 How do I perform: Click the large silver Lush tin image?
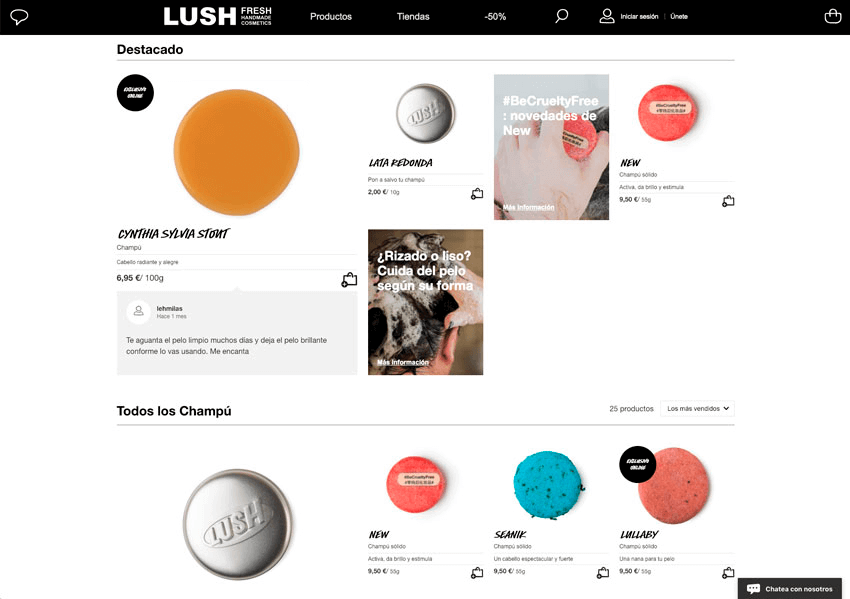[237, 524]
